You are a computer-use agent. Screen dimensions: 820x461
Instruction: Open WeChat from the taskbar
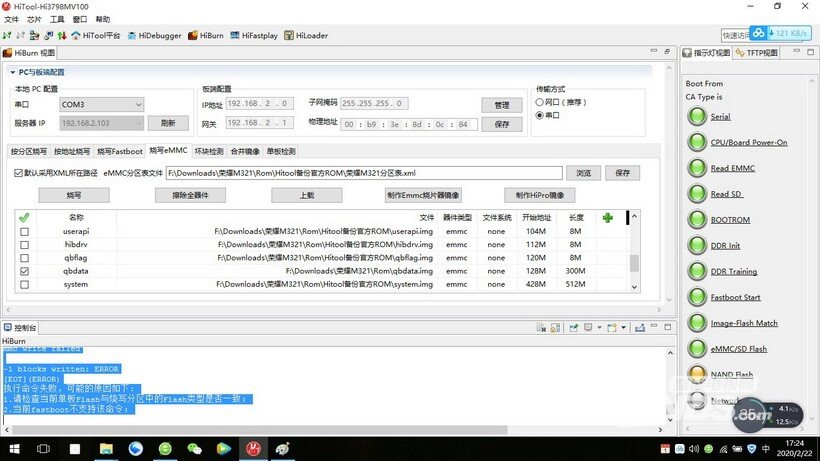click(195, 449)
